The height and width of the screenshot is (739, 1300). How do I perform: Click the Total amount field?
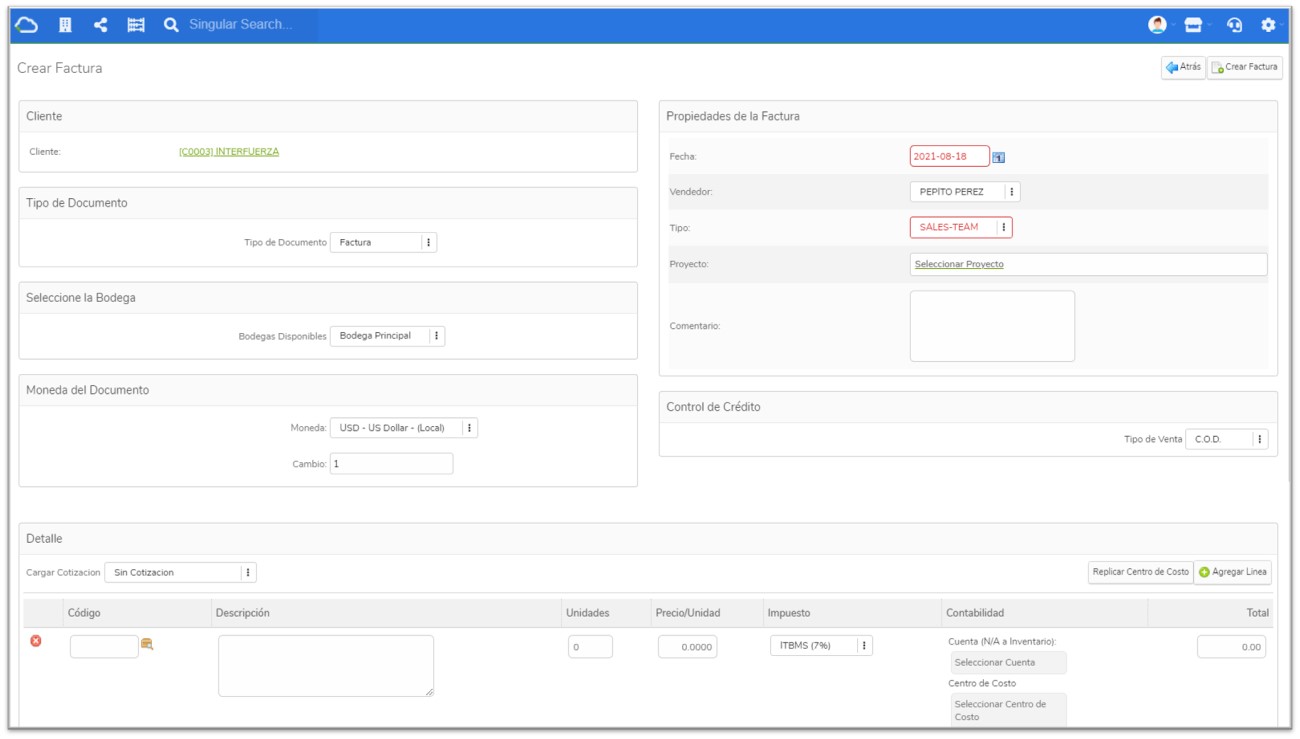[1231, 647]
